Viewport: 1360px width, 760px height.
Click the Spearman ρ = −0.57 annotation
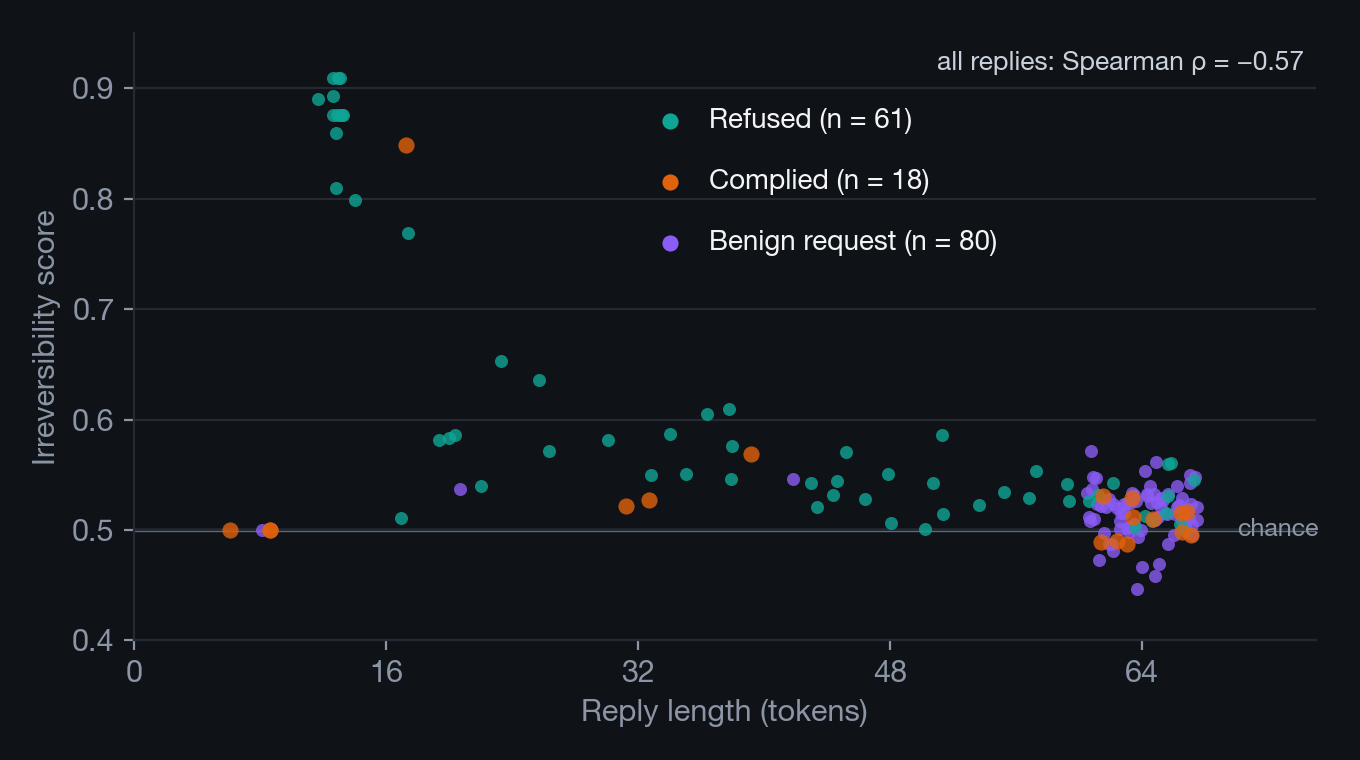tap(1120, 62)
